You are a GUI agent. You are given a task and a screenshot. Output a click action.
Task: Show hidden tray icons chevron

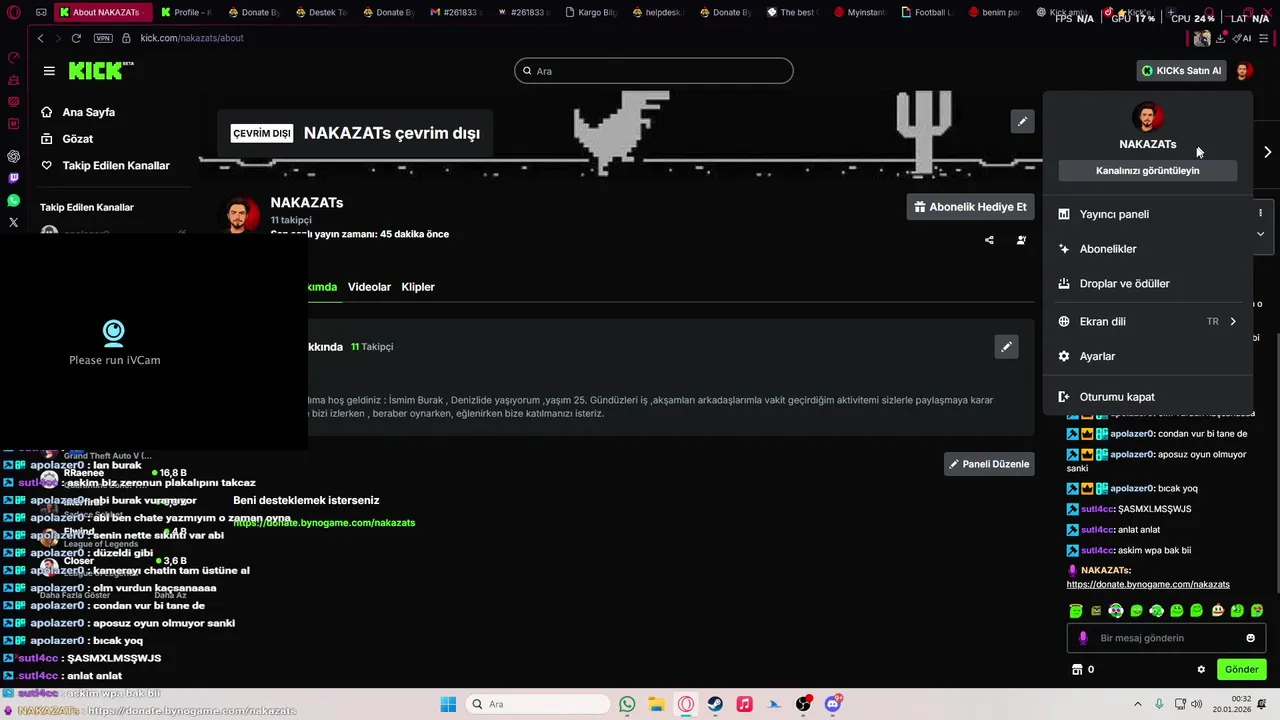1137,704
